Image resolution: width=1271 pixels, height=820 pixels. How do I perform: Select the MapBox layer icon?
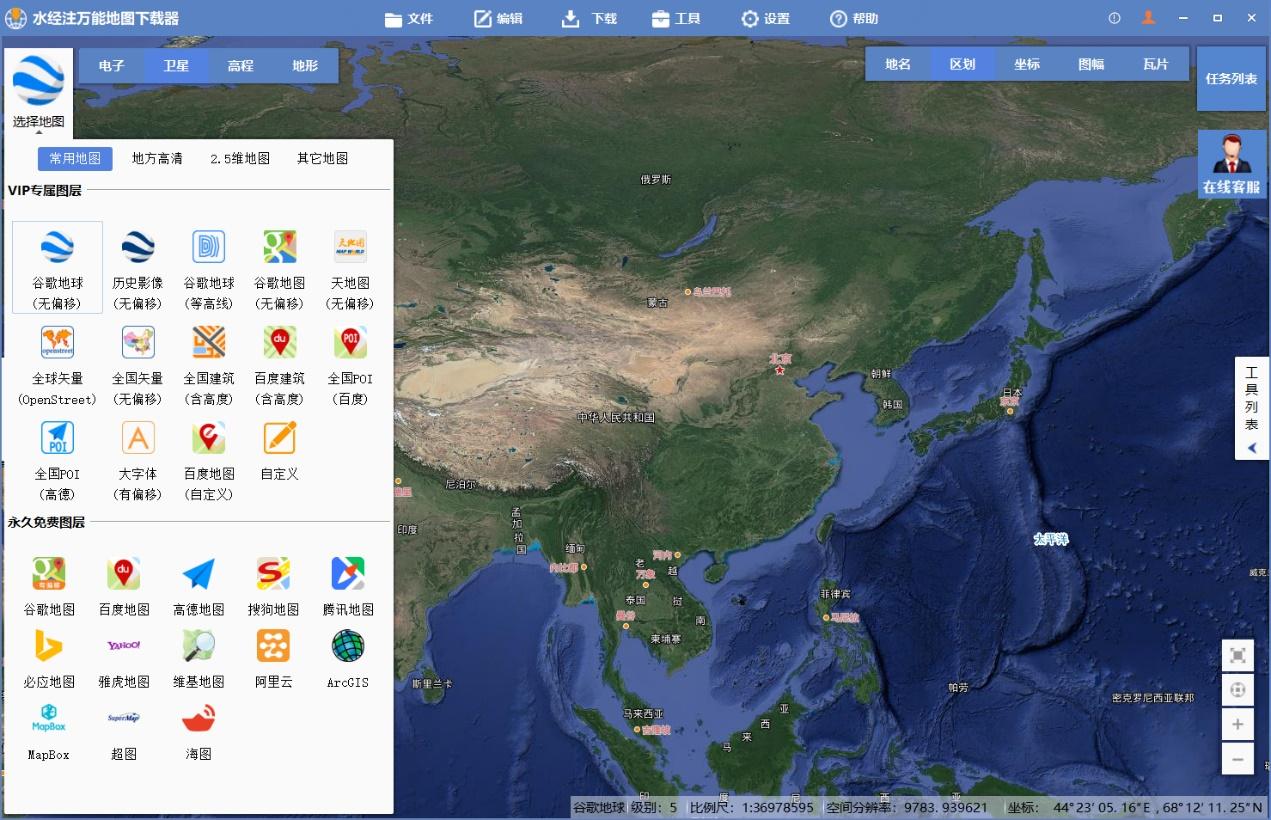[x=48, y=718]
